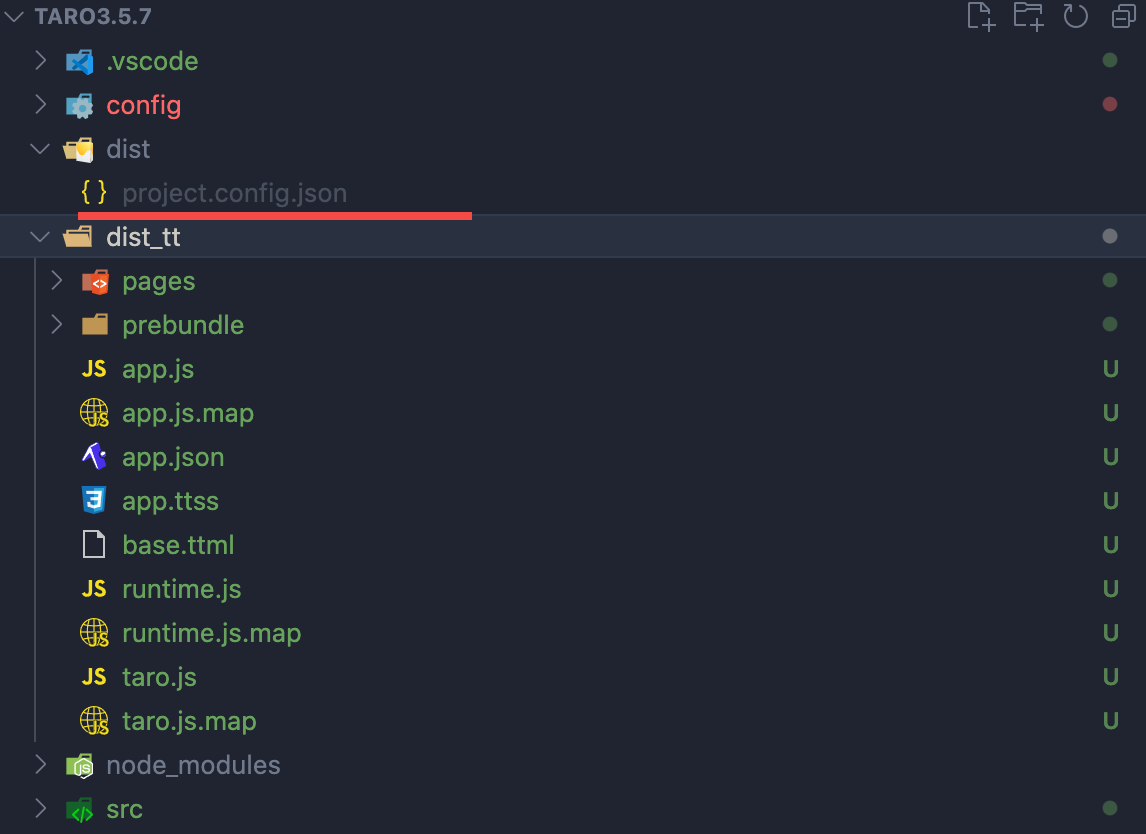Expand the src folder
This screenshot has width=1146, height=834.
[x=40, y=810]
